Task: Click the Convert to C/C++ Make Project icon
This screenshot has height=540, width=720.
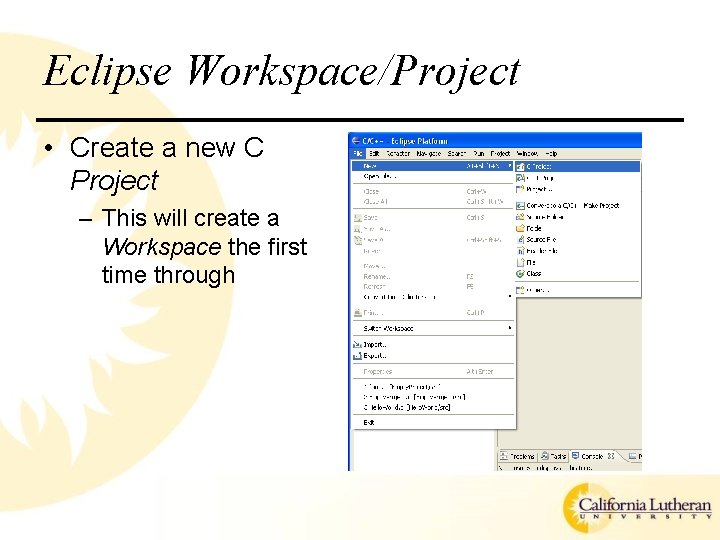Action: [x=520, y=206]
